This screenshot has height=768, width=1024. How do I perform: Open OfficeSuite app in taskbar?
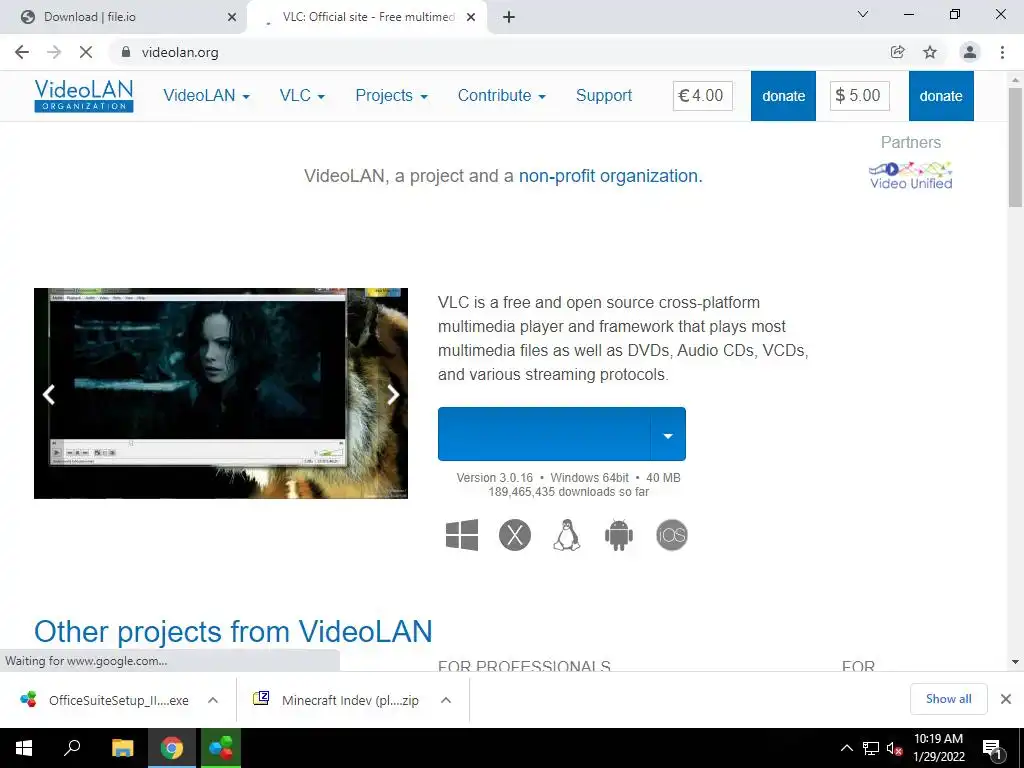click(221, 748)
